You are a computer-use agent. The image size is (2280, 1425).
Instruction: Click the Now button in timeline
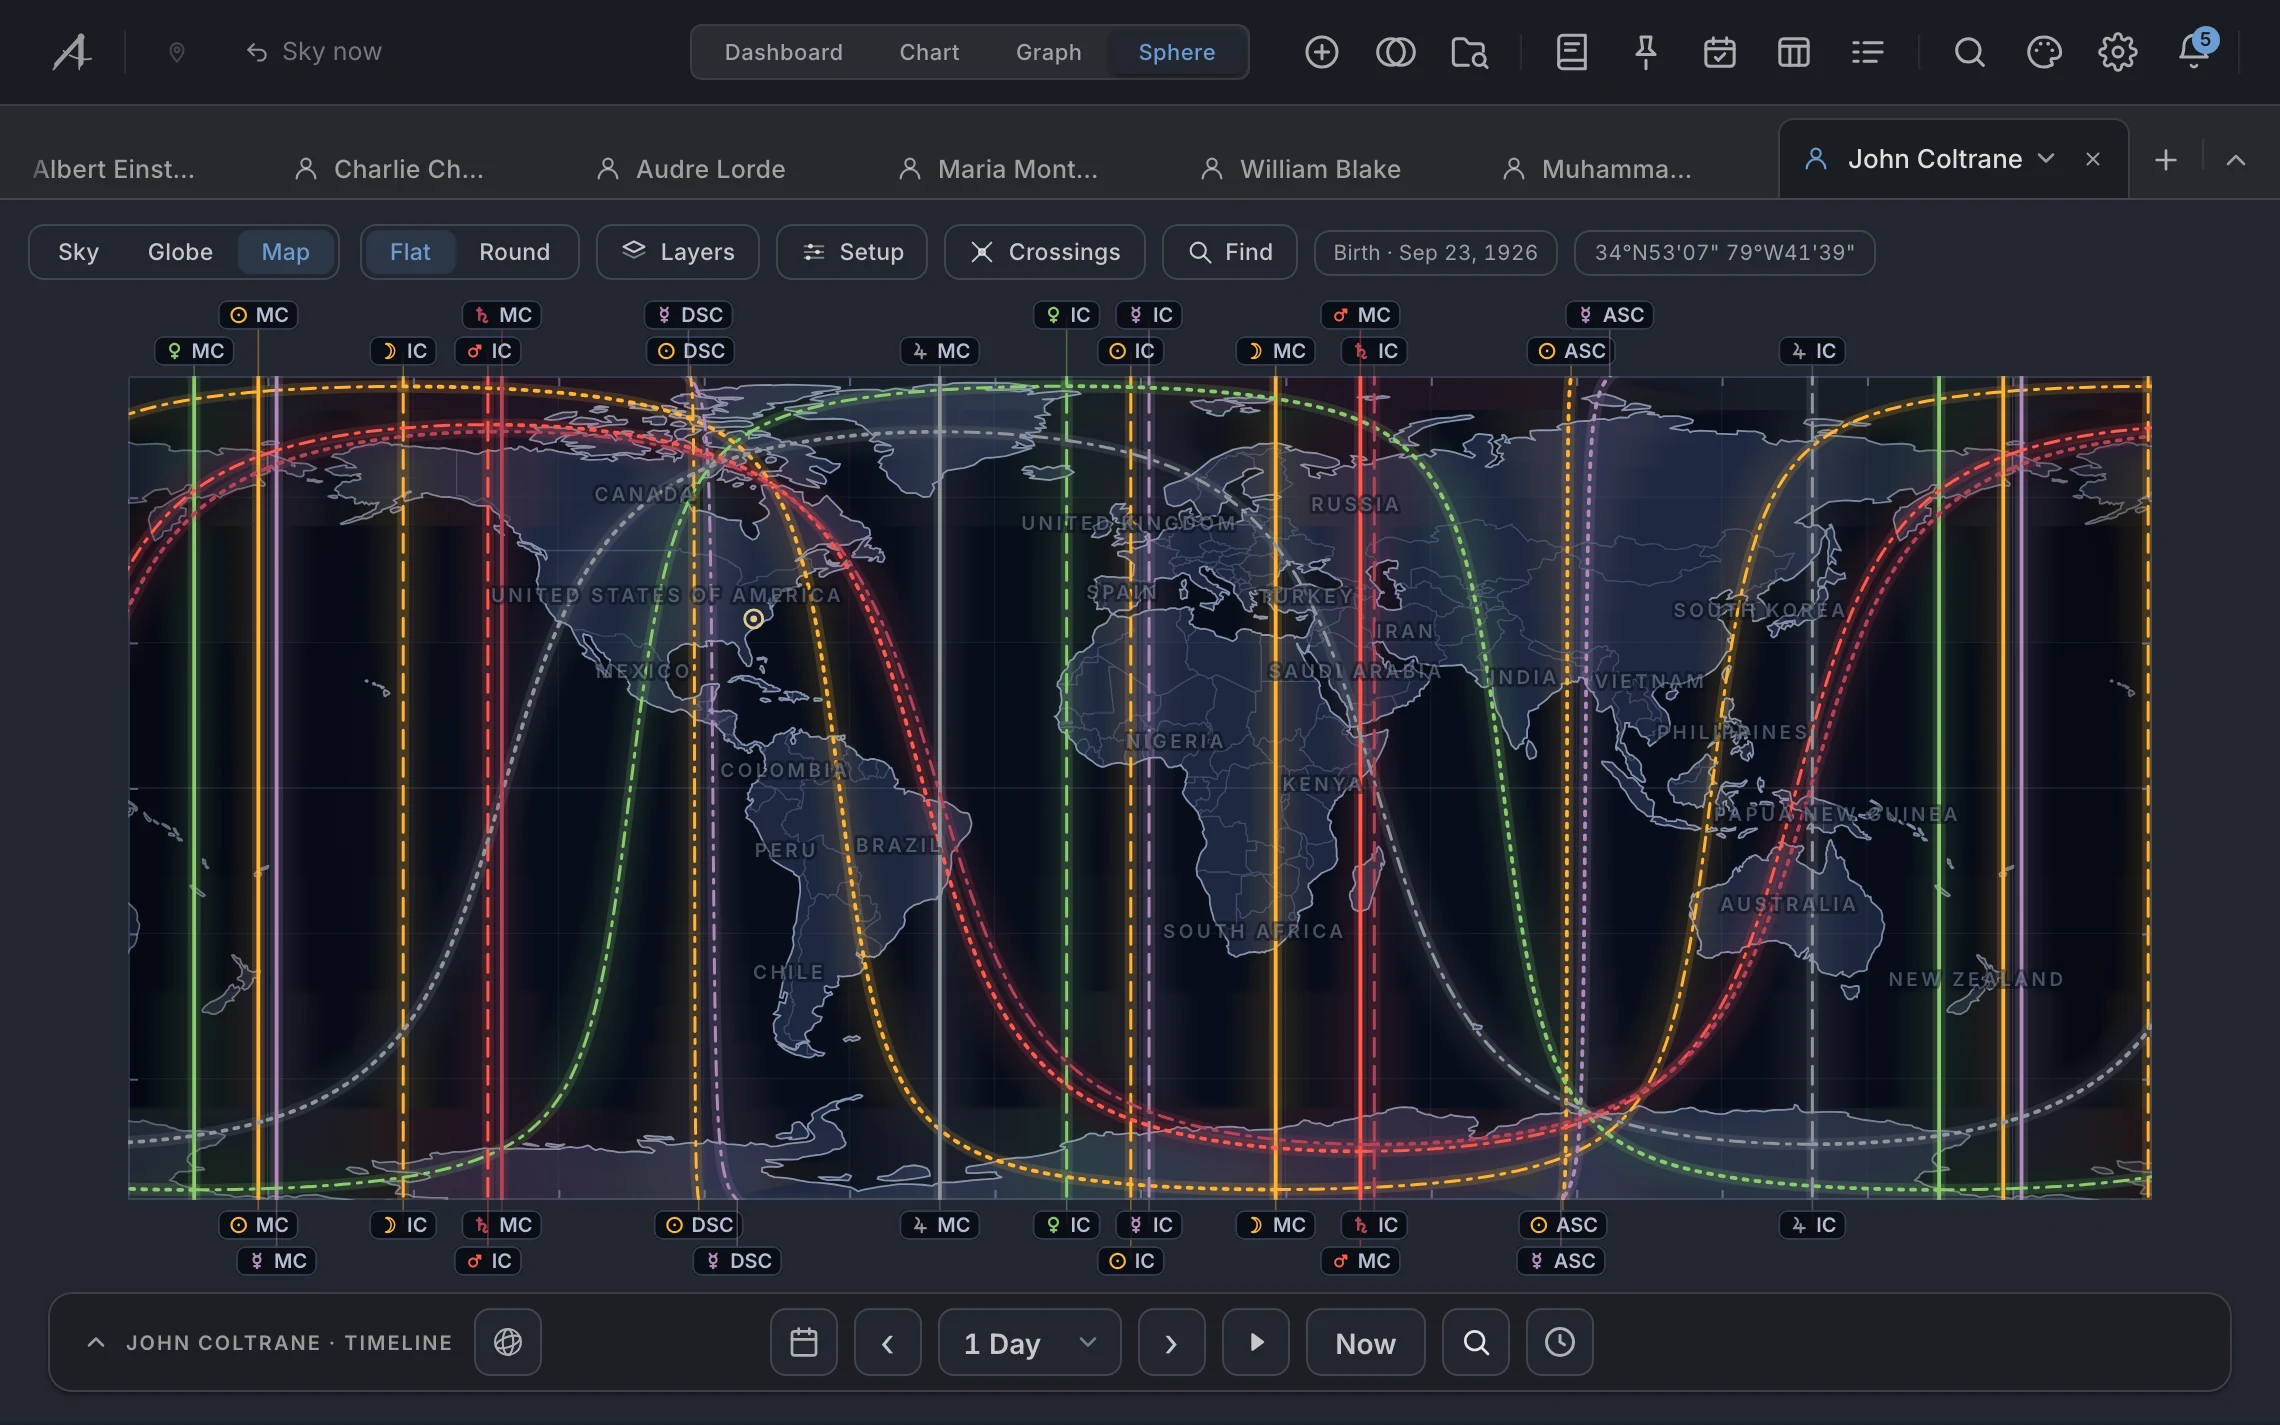1365,1342
